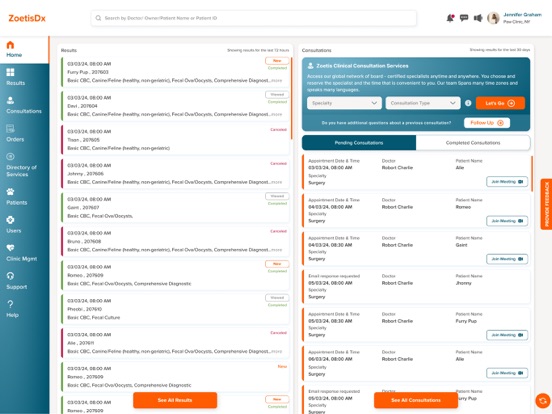The height and width of the screenshot is (414, 552).
Task: Open the Patients paw icon section
Action: [x=17, y=197]
